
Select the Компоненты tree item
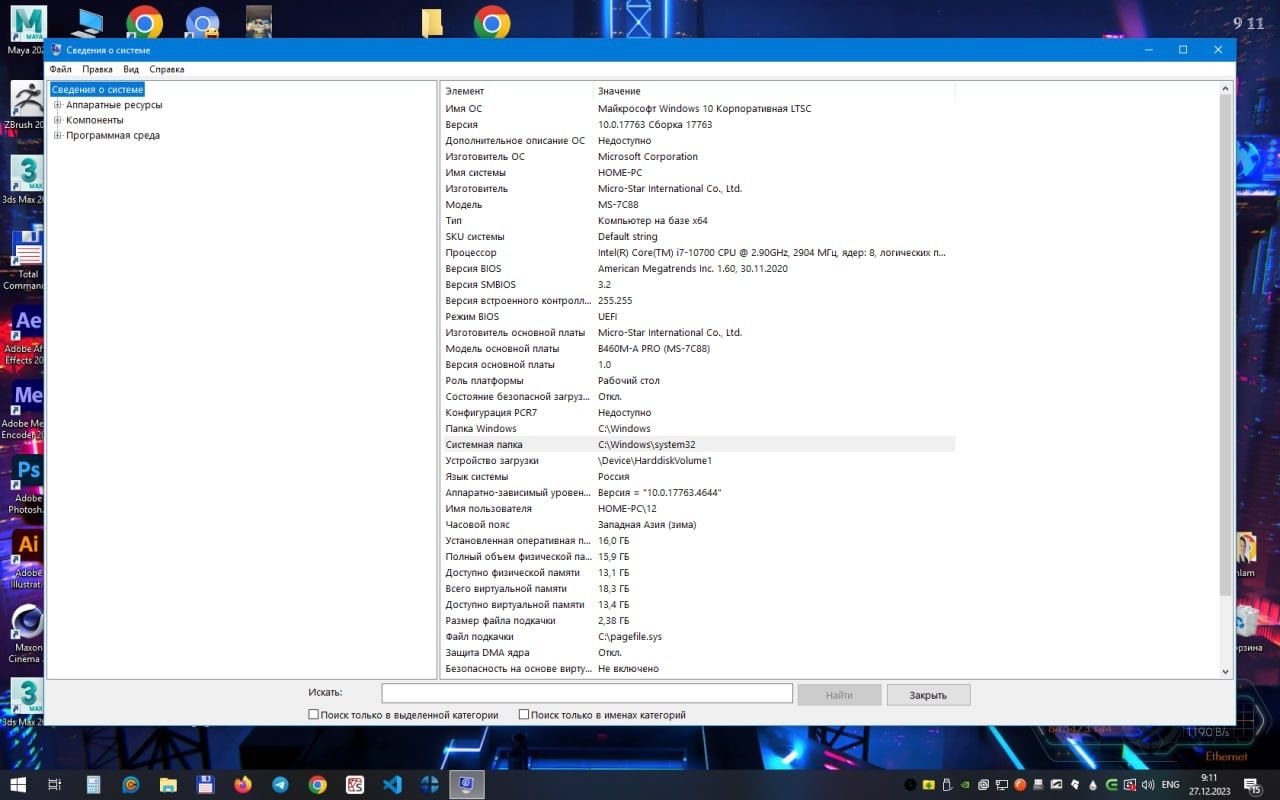point(95,120)
